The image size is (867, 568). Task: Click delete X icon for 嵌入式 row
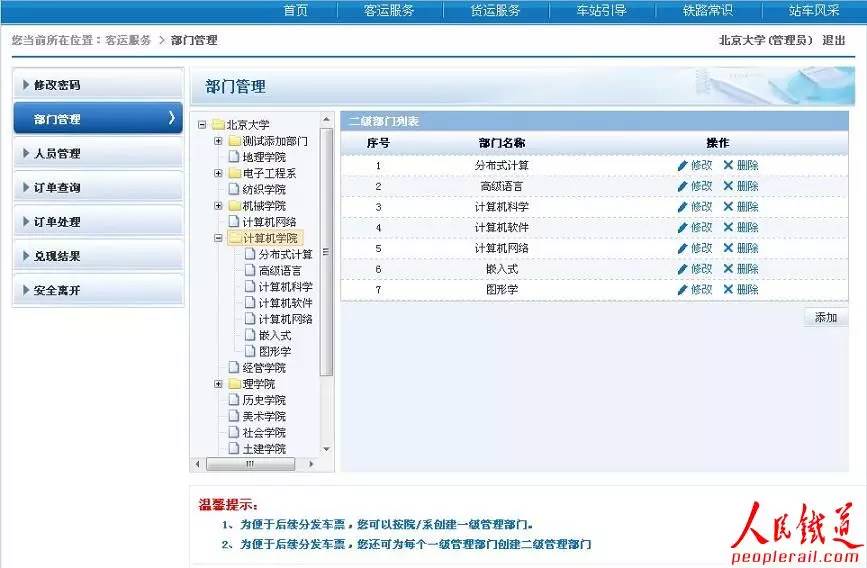click(x=728, y=268)
